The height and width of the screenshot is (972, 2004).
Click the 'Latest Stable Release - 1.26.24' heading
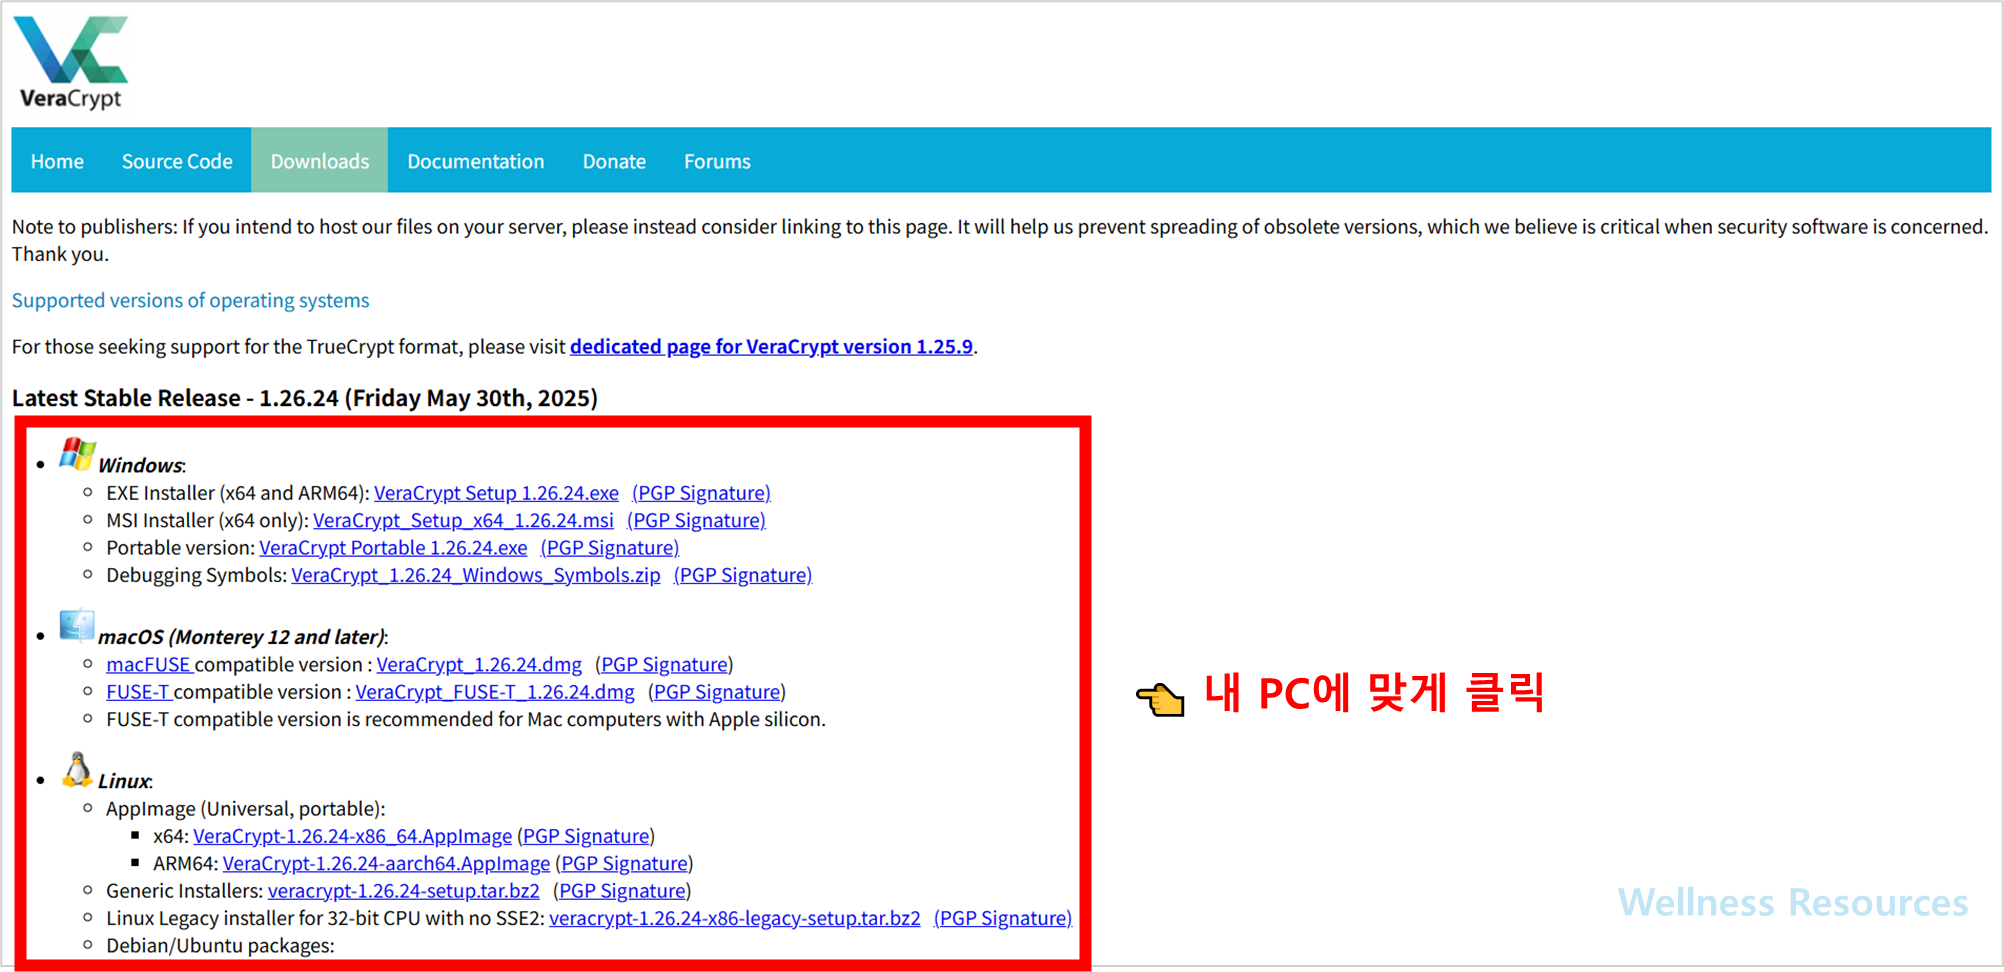click(x=305, y=398)
